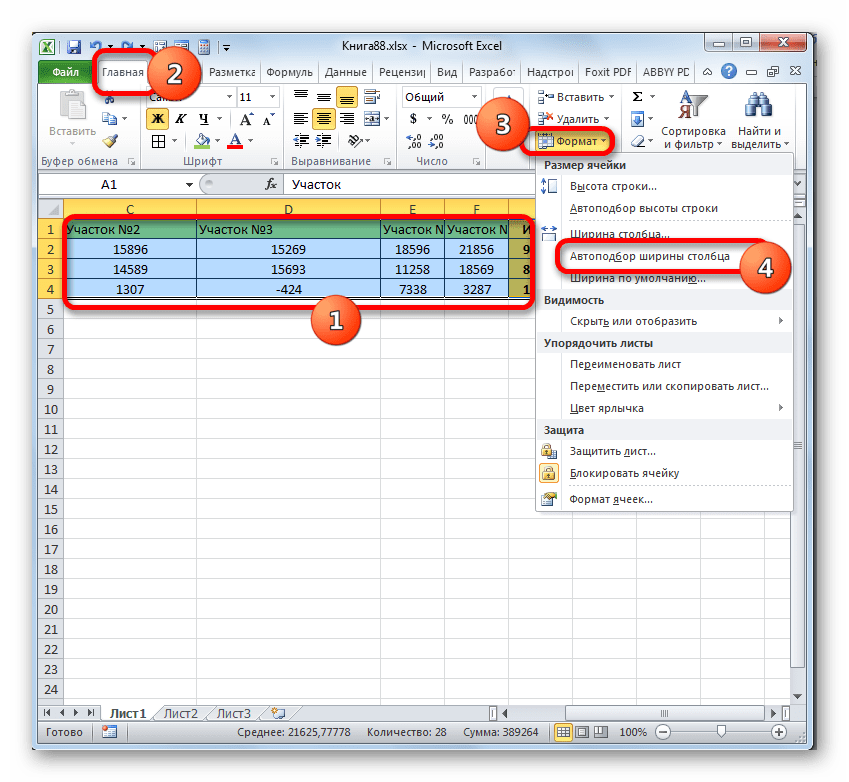Open the Name Box A1 dropdown arrow
Image resolution: width=849 pixels, height=782 pixels.
click(x=189, y=185)
